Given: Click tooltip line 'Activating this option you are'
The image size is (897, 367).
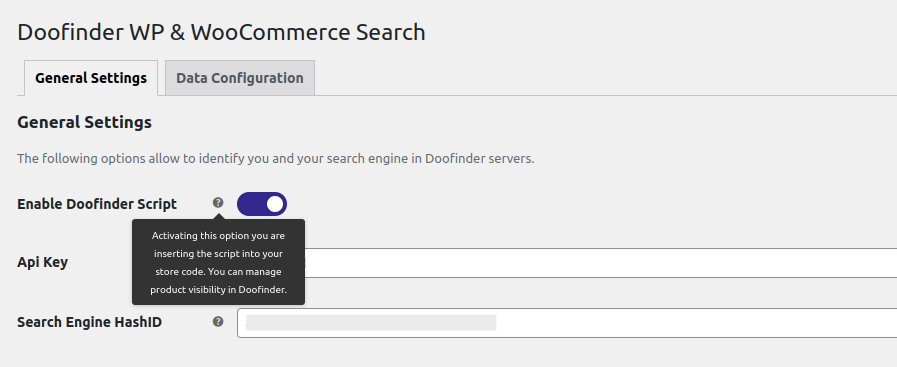Looking at the screenshot, I should click(219, 236).
